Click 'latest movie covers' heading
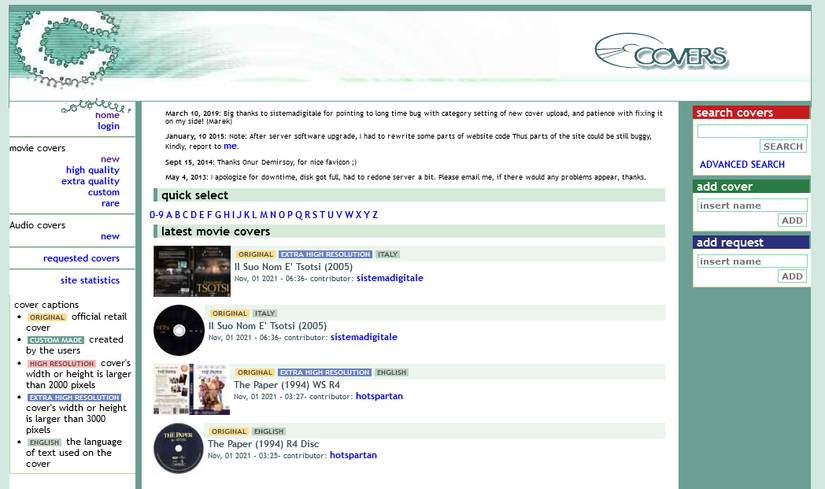This screenshot has height=489, width=825. pyautogui.click(x=216, y=232)
